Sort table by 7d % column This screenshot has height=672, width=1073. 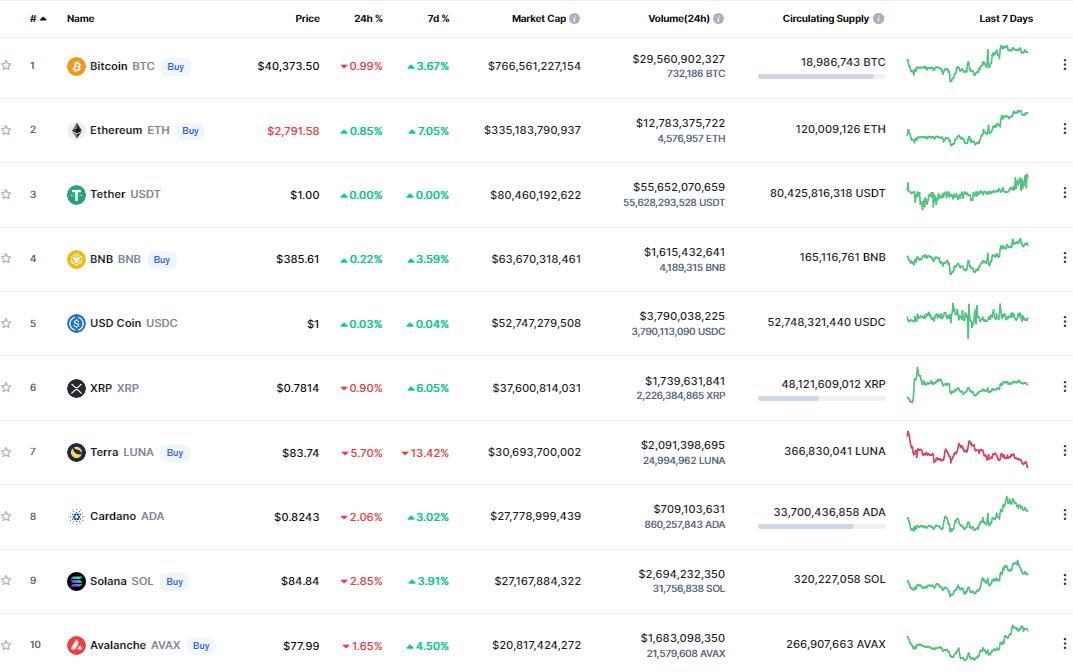tap(438, 18)
